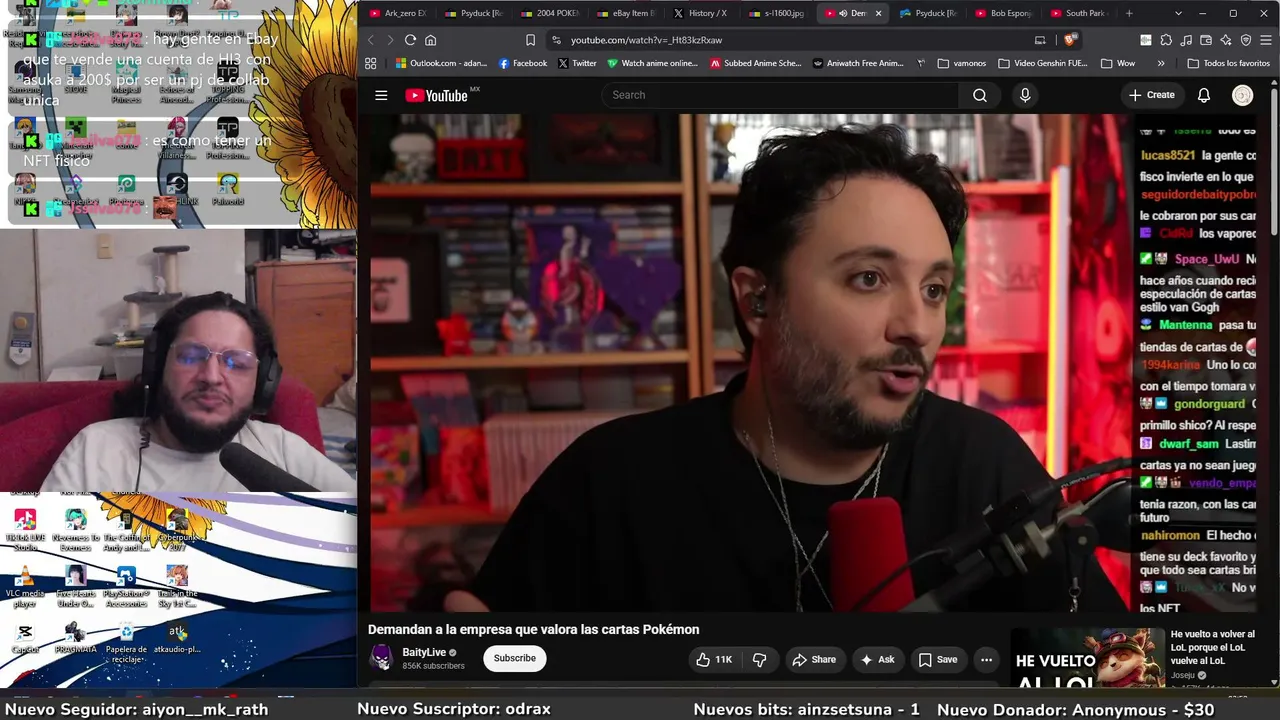Image resolution: width=1280 pixels, height=720 pixels.
Task: Switch to the s-l1600.jpg tab
Action: pyautogui.click(x=776, y=13)
